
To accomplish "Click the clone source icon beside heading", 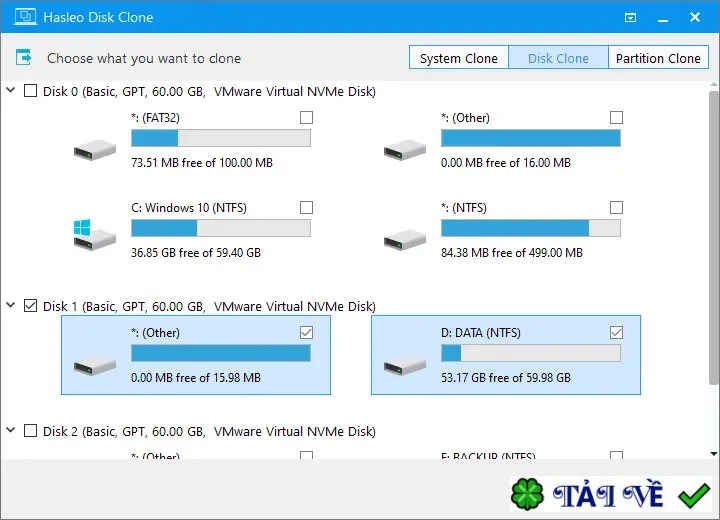I will 24,58.
